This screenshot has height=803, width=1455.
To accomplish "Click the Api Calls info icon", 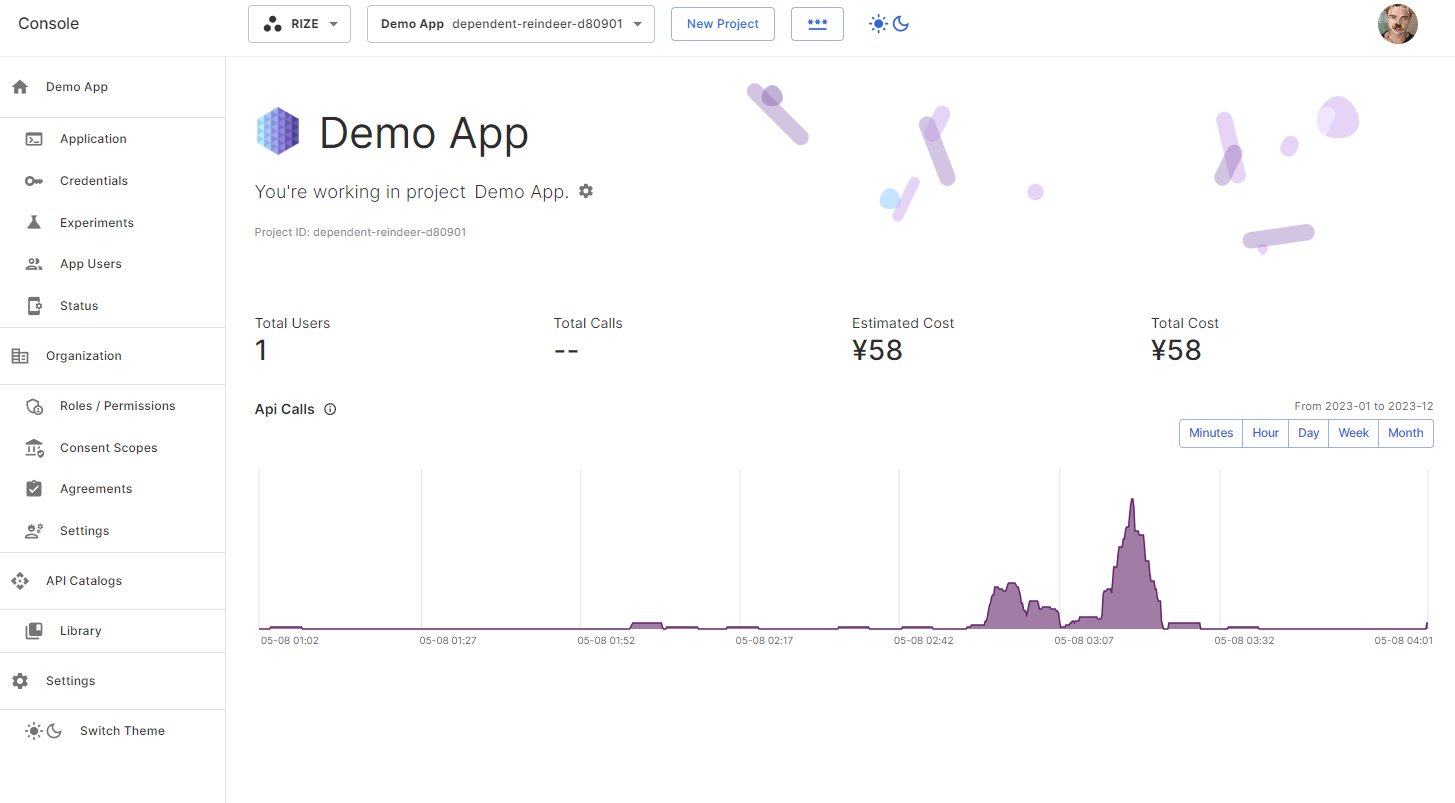I will point(330,409).
